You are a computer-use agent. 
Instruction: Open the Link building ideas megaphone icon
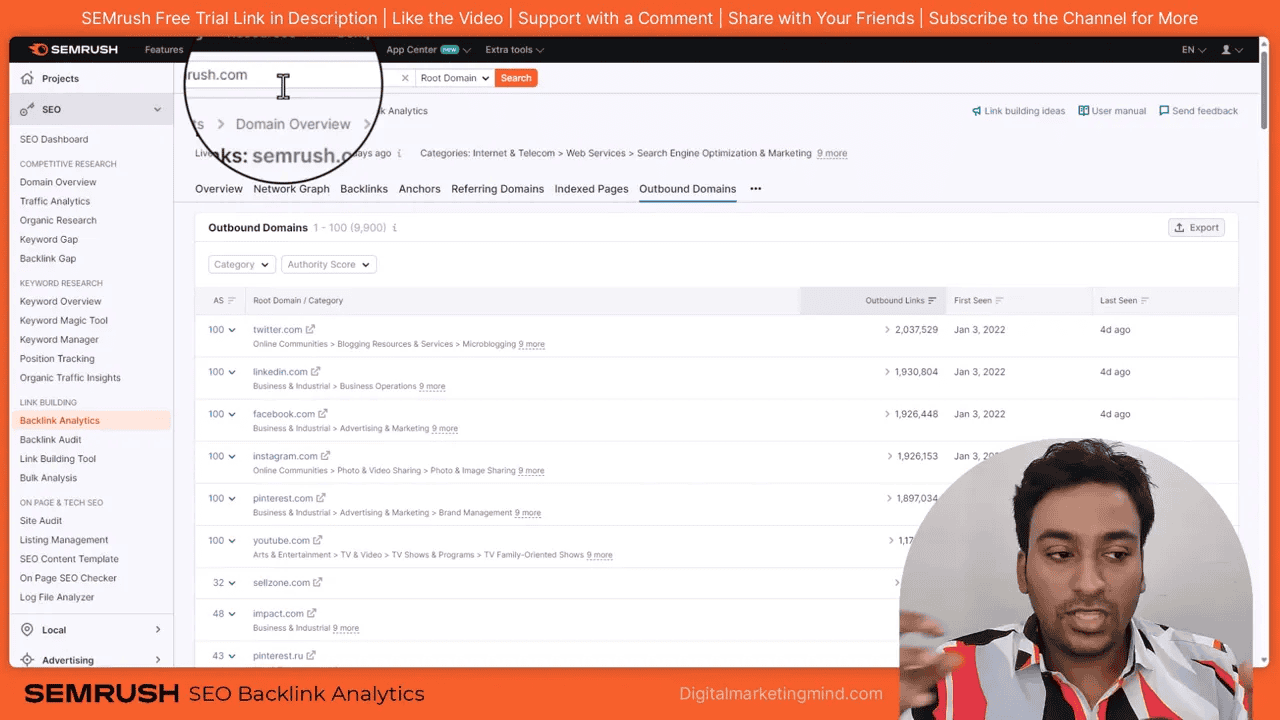point(978,111)
